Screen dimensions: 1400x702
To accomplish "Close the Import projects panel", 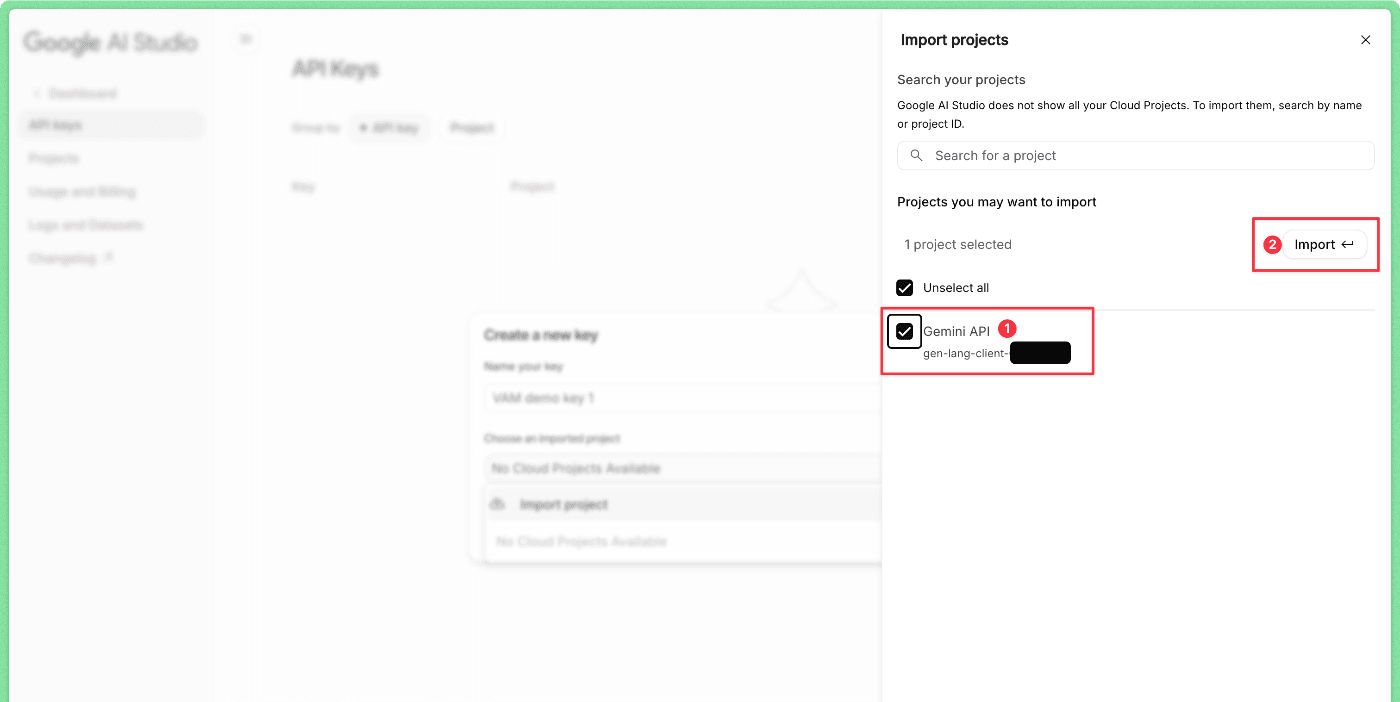I will coord(1365,39).
